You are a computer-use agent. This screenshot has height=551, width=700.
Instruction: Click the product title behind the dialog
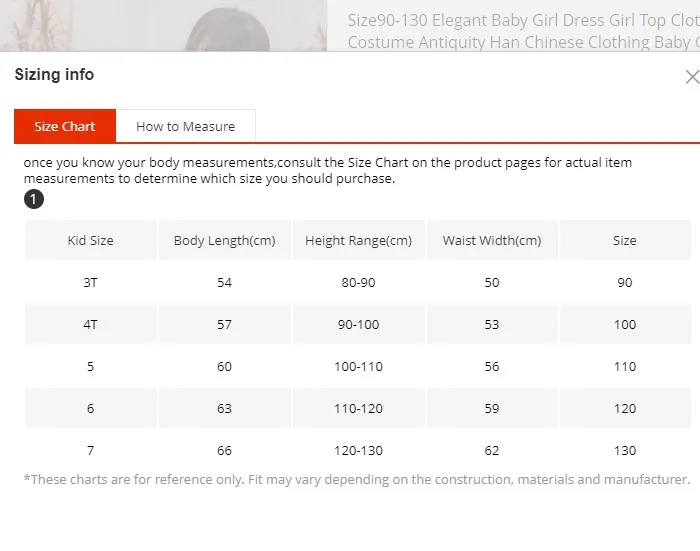(523, 31)
